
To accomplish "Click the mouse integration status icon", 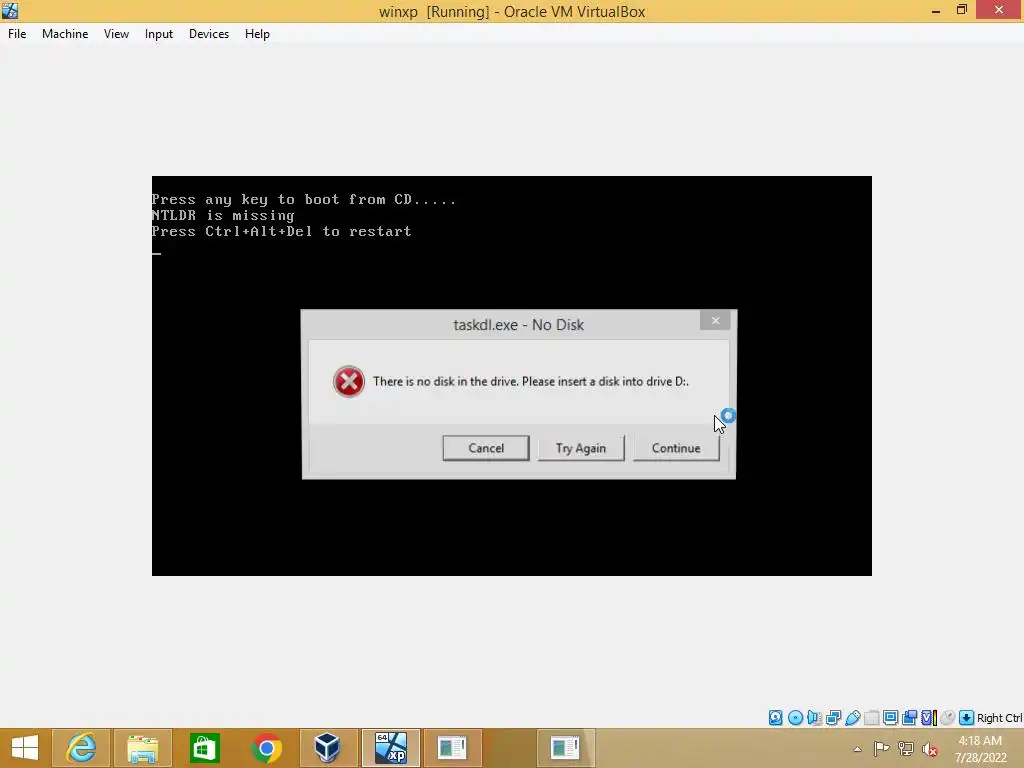I will [x=948, y=718].
